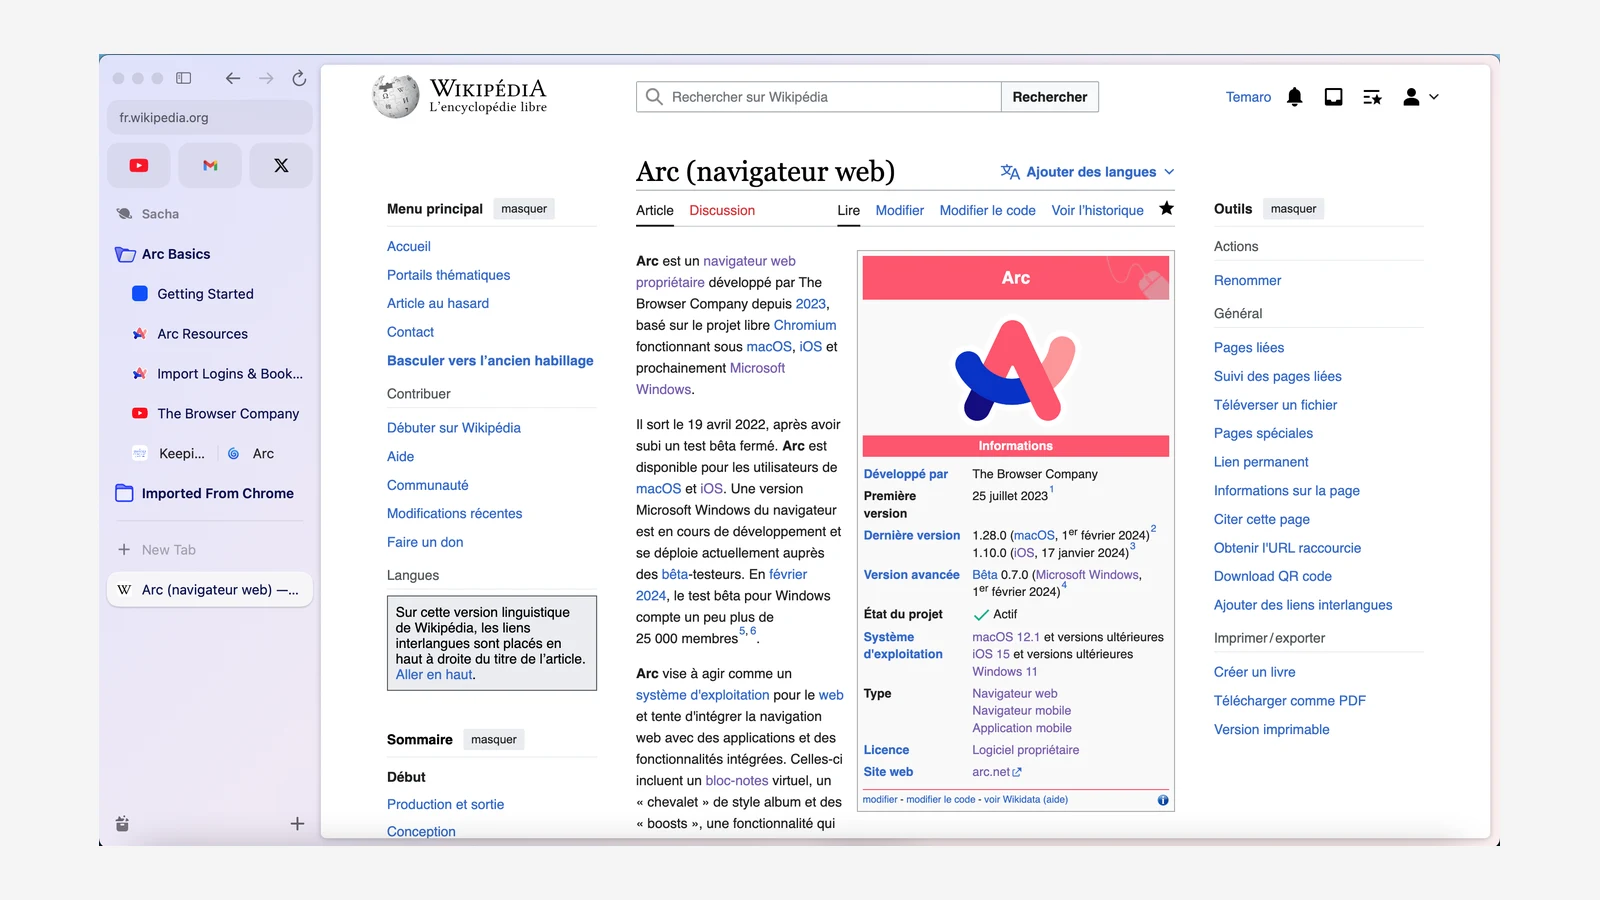Open the pinned YouTube favorite
Viewport: 1600px width, 900px height.
139,166
